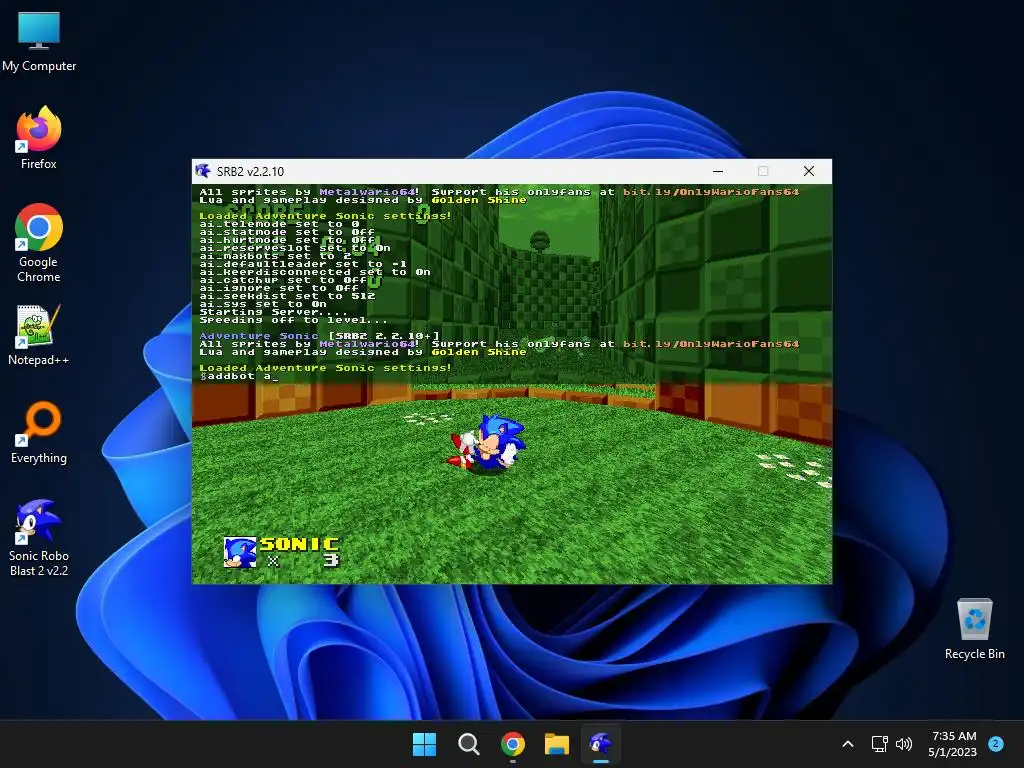Select the Everything search desktop shortcut
This screenshot has width=1024, height=768.
coord(39,432)
